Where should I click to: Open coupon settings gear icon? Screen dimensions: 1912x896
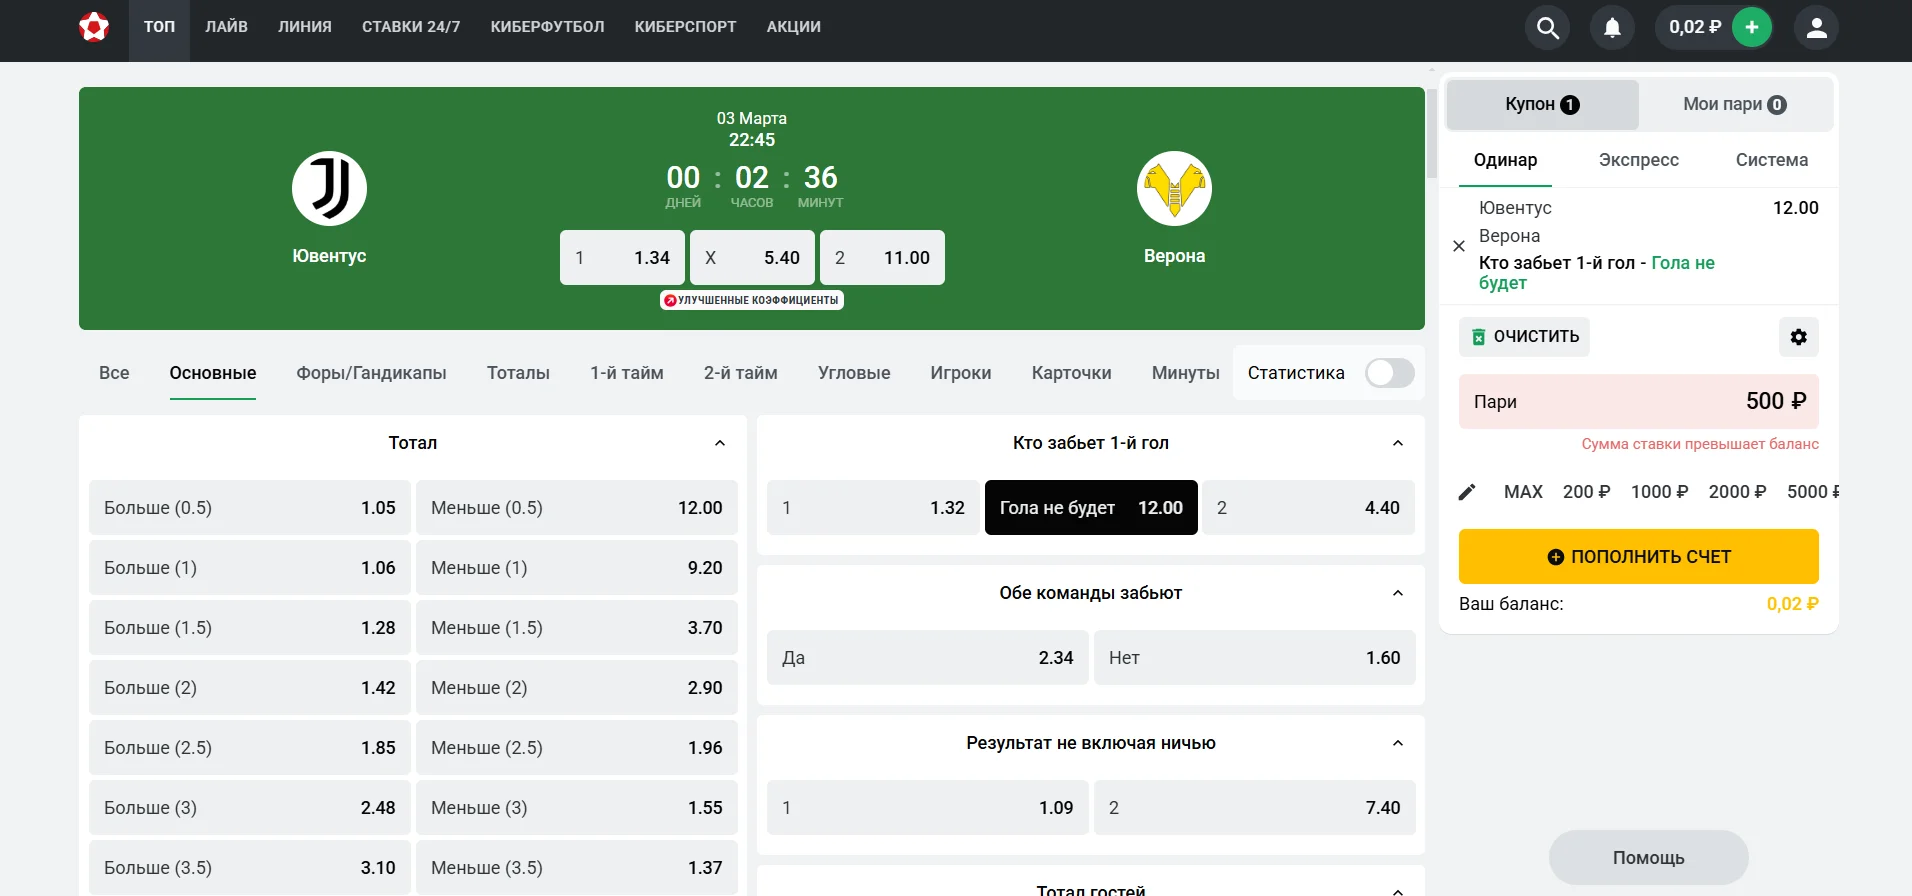tap(1798, 337)
